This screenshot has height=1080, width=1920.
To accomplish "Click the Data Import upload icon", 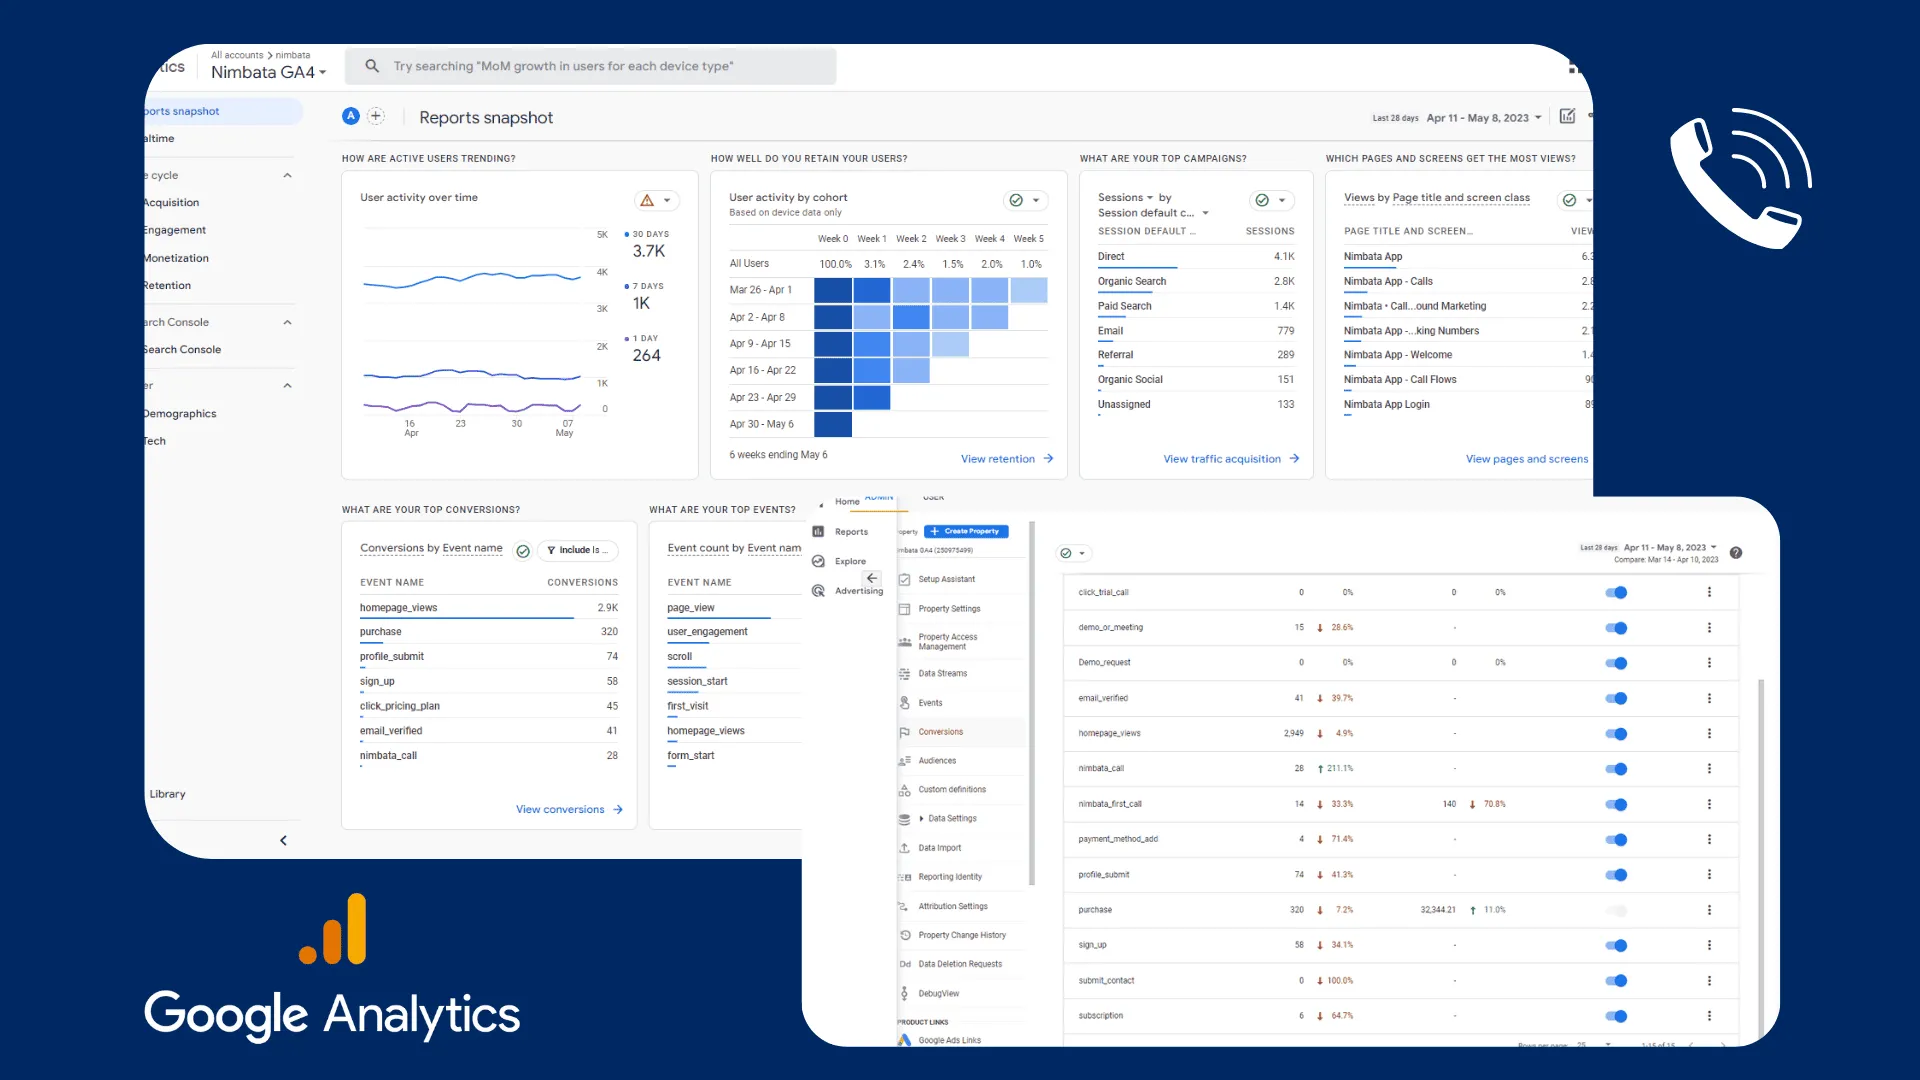I will click(904, 848).
